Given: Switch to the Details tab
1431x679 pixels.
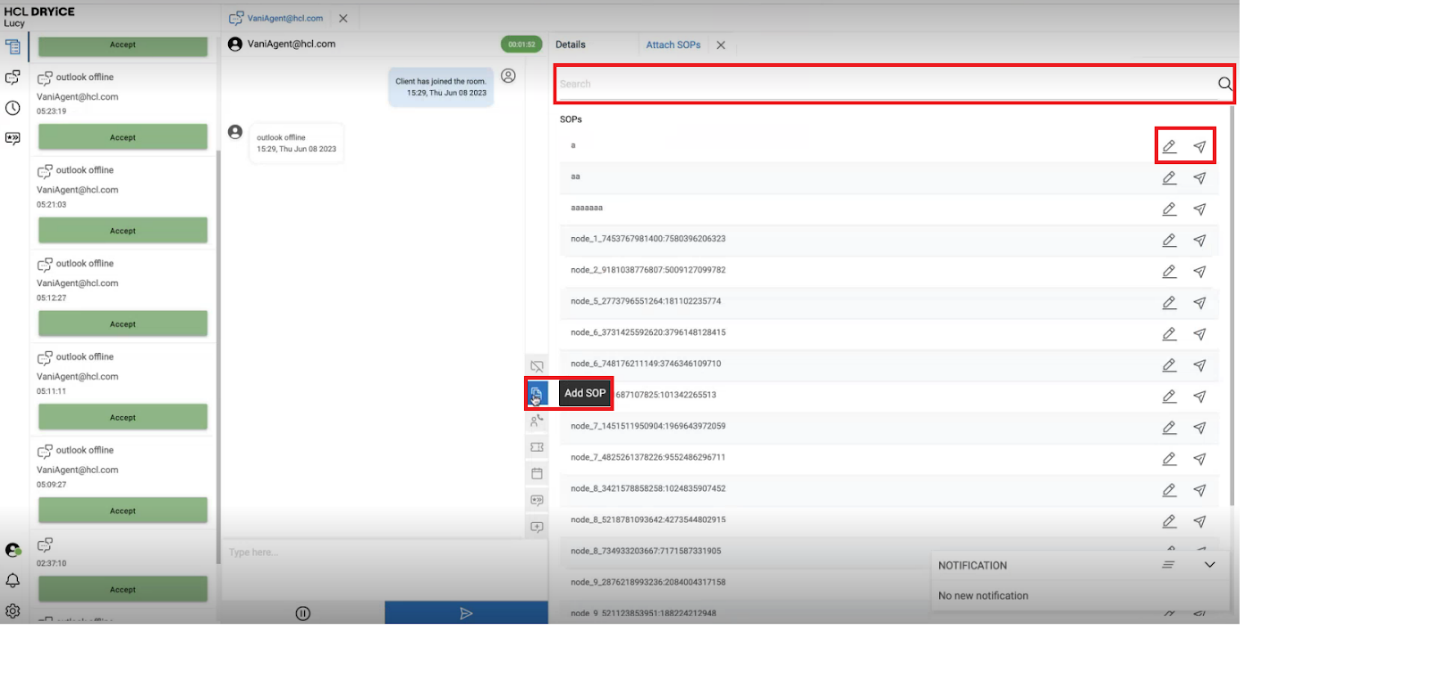Looking at the screenshot, I should point(570,45).
